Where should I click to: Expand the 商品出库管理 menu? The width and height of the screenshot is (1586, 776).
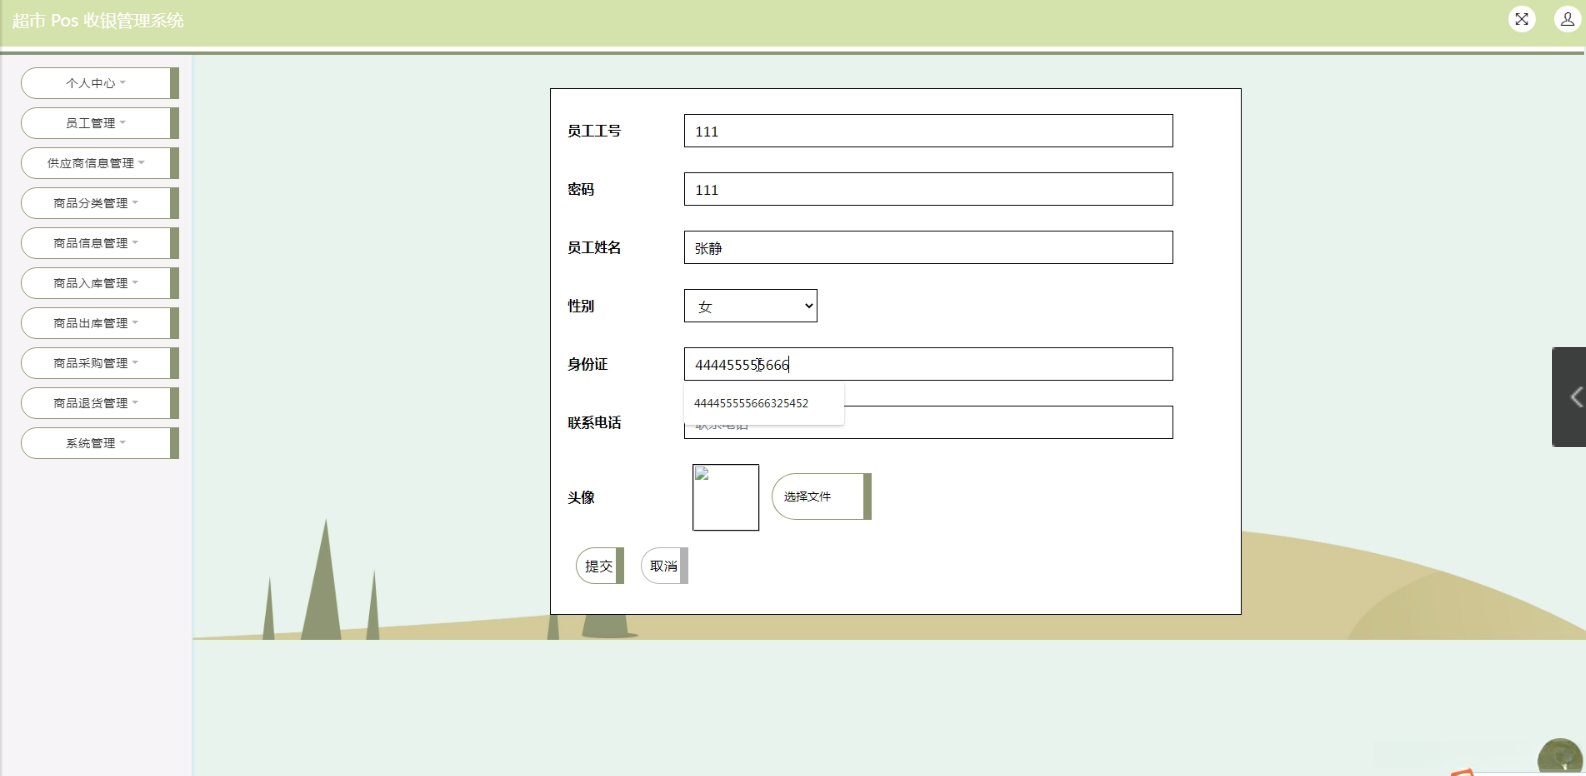tap(99, 323)
